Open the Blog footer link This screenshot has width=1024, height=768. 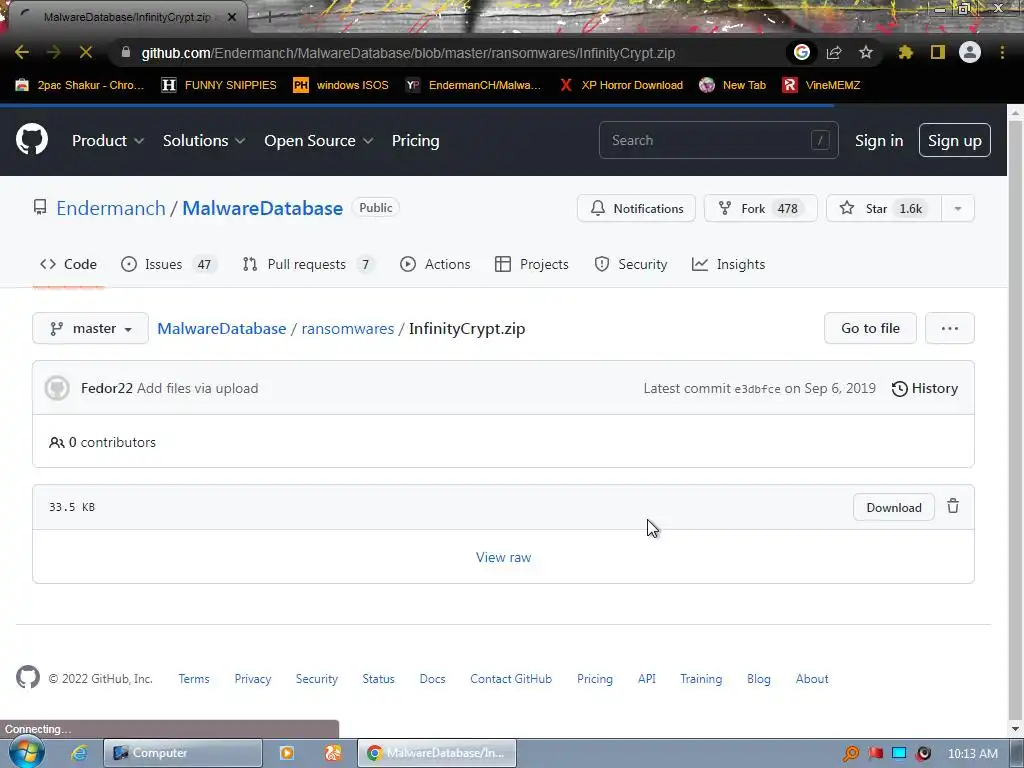click(758, 679)
